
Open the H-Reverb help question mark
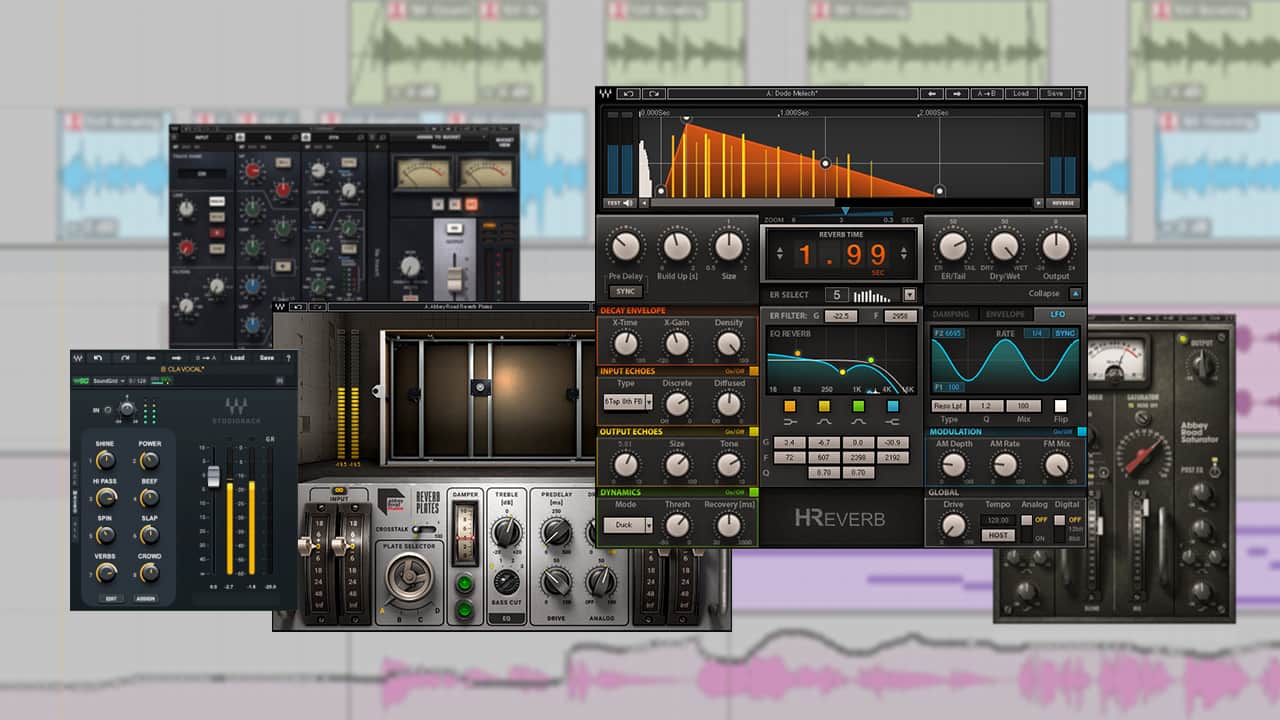coord(1078,93)
